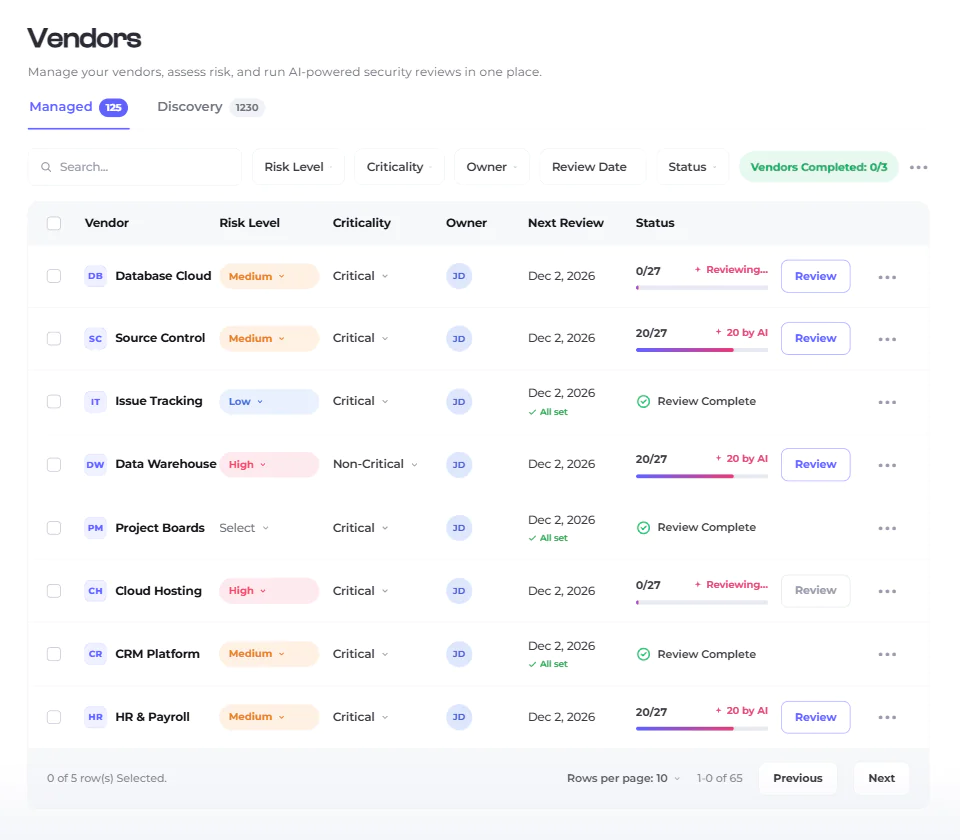
Task: Change Issue Tracking Low risk level dropdown
Action: pos(269,402)
